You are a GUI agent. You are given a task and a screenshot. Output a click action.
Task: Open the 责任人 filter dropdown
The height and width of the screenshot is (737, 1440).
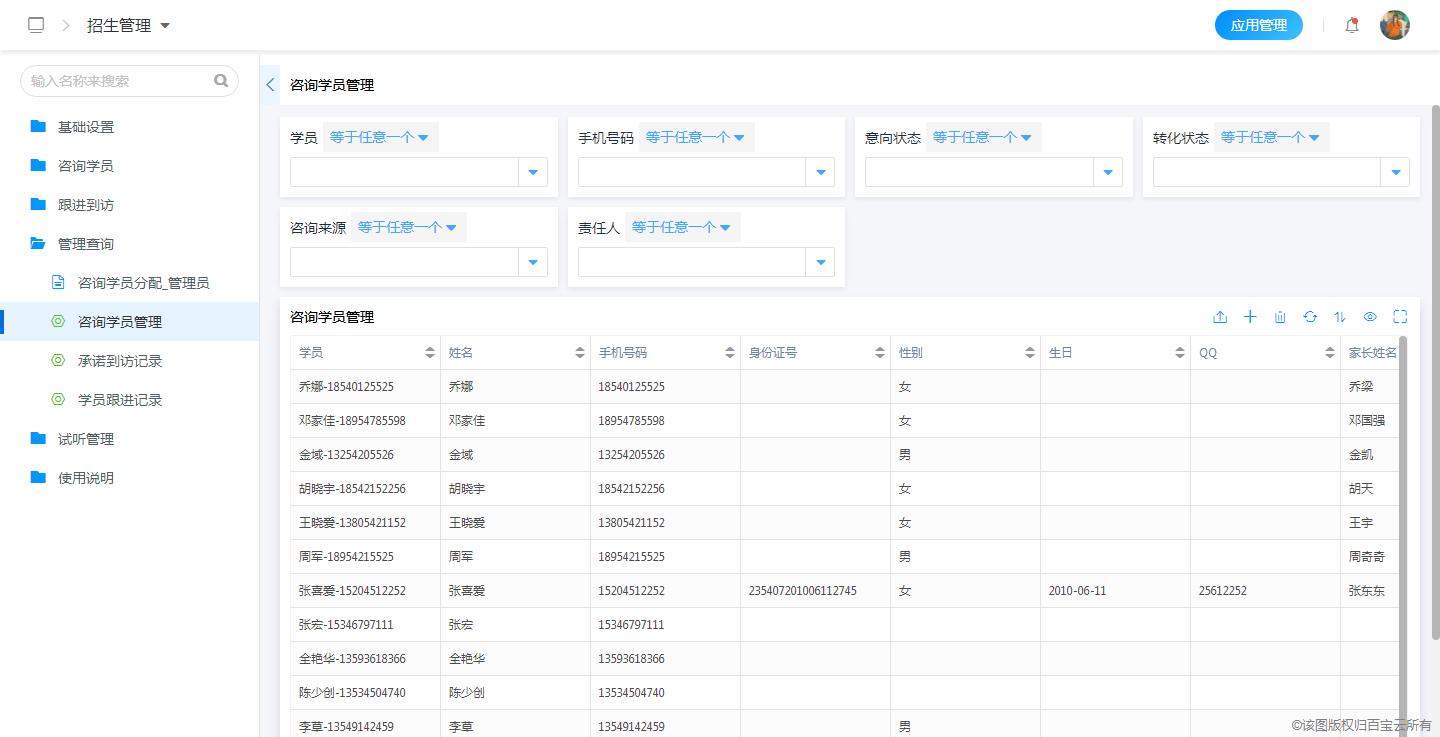click(x=820, y=261)
